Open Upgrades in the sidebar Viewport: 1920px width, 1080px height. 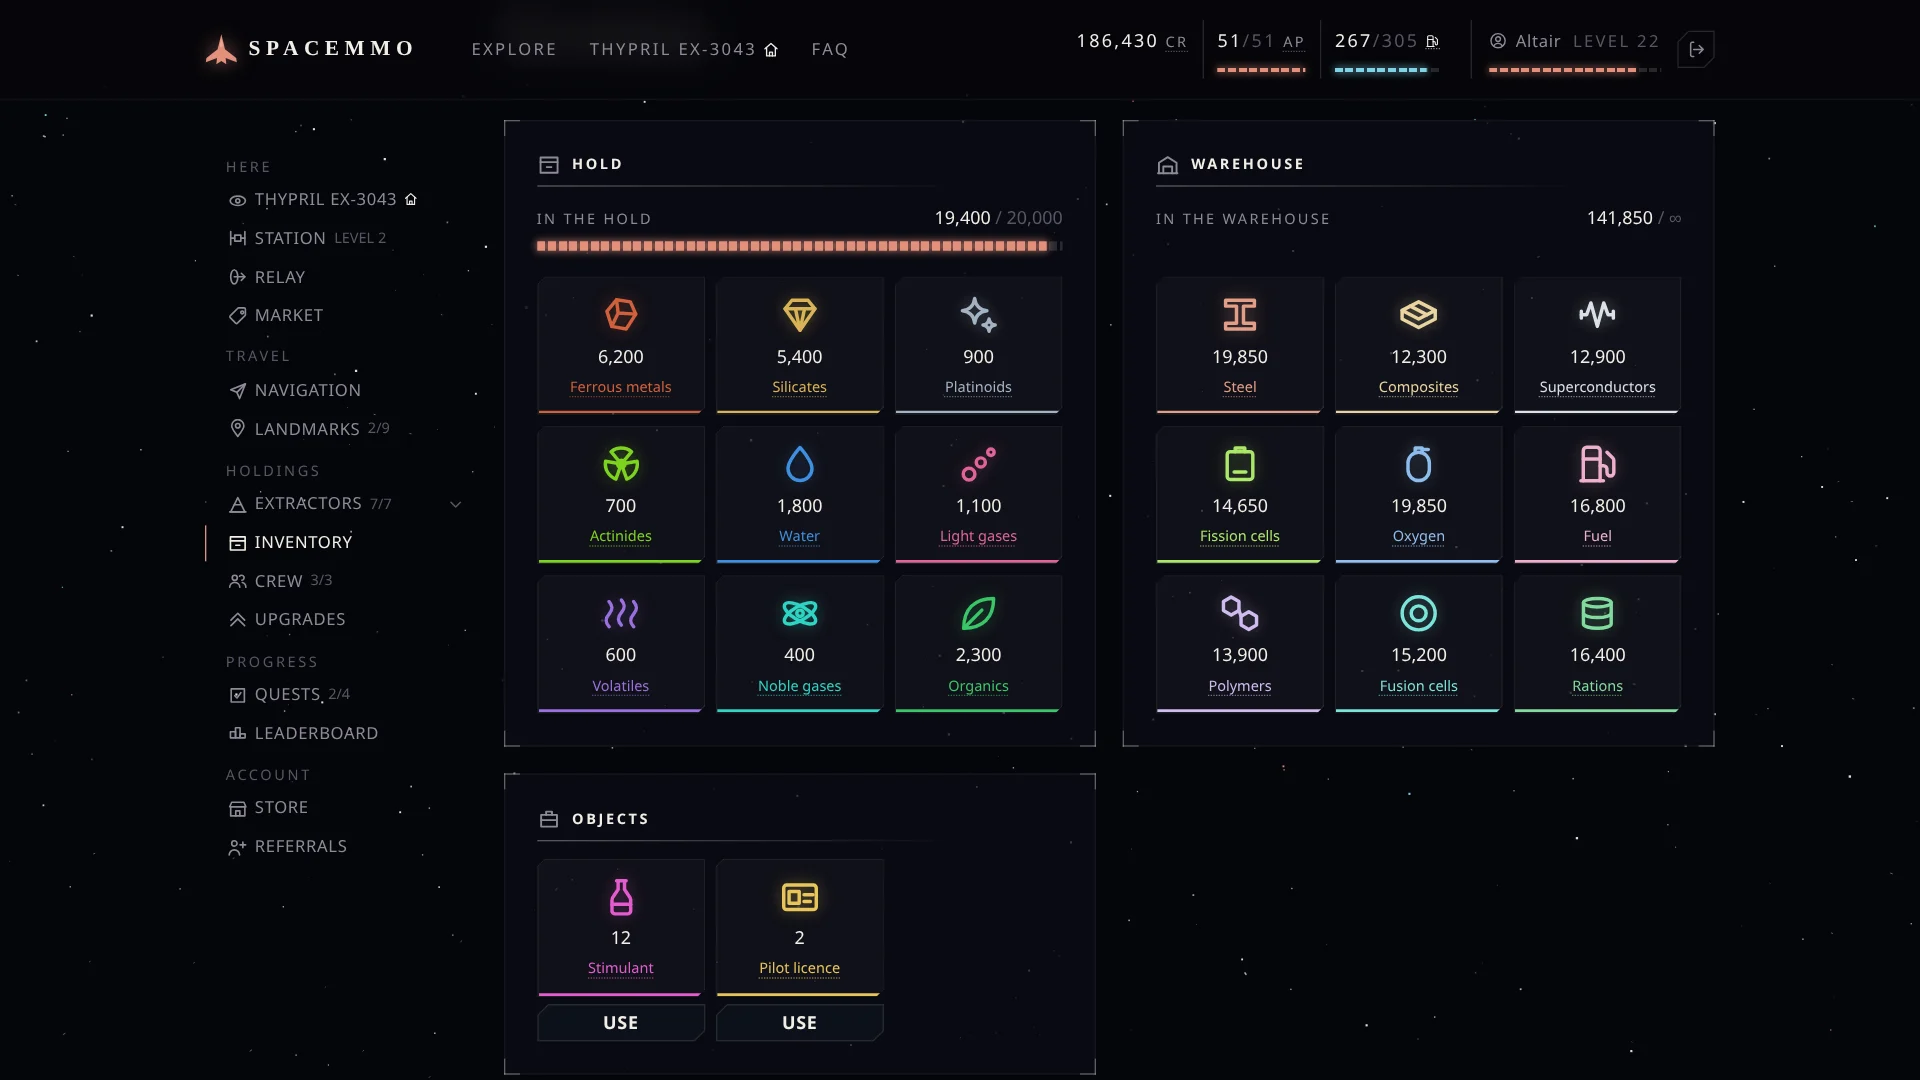(287, 619)
